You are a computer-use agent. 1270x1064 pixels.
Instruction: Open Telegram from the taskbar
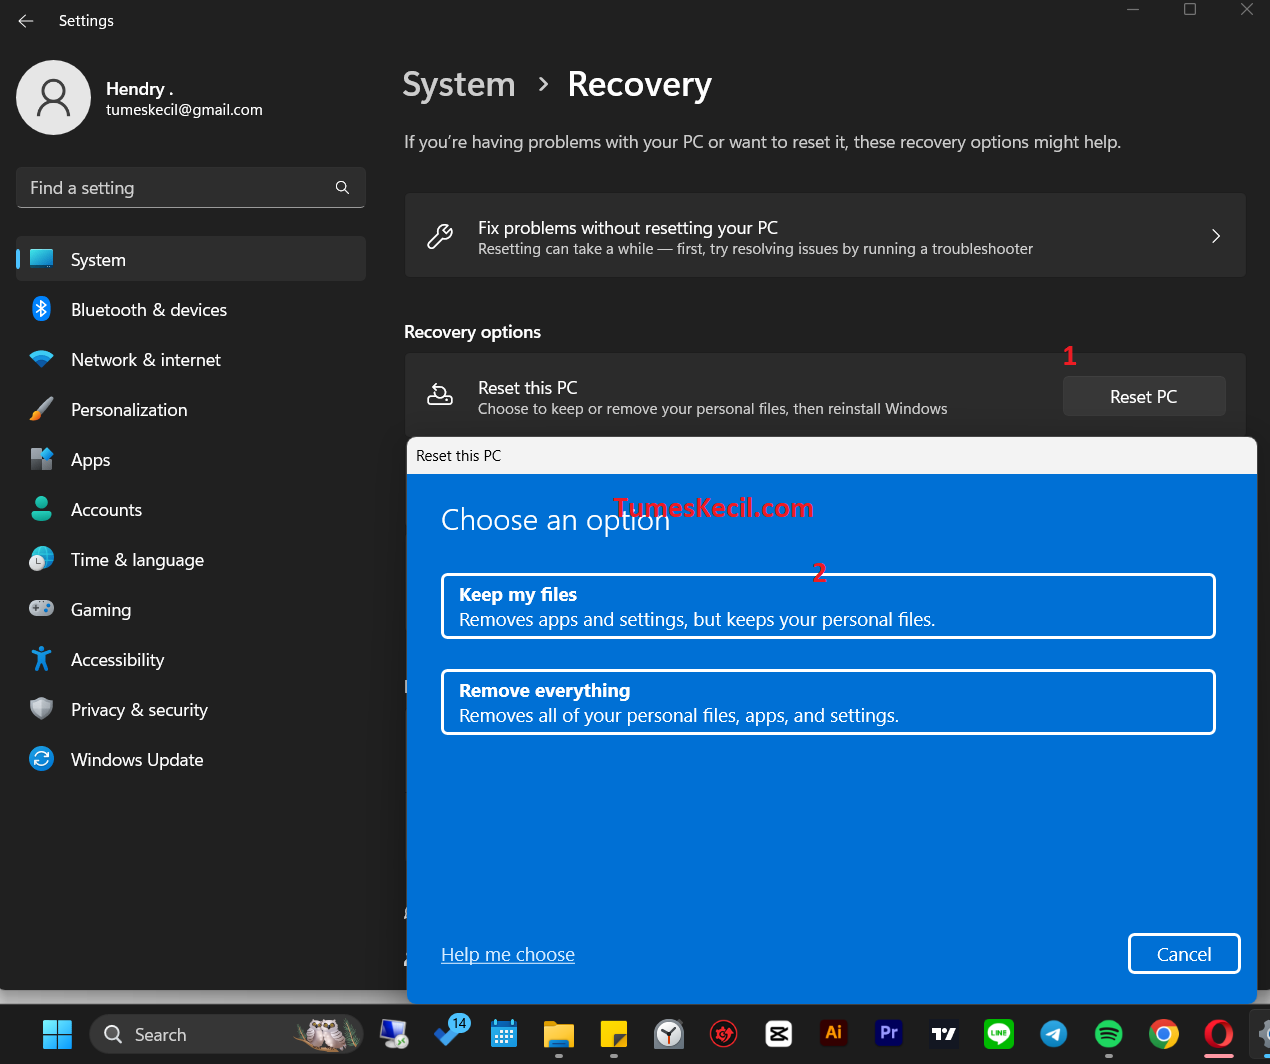pyautogui.click(x=1053, y=1033)
